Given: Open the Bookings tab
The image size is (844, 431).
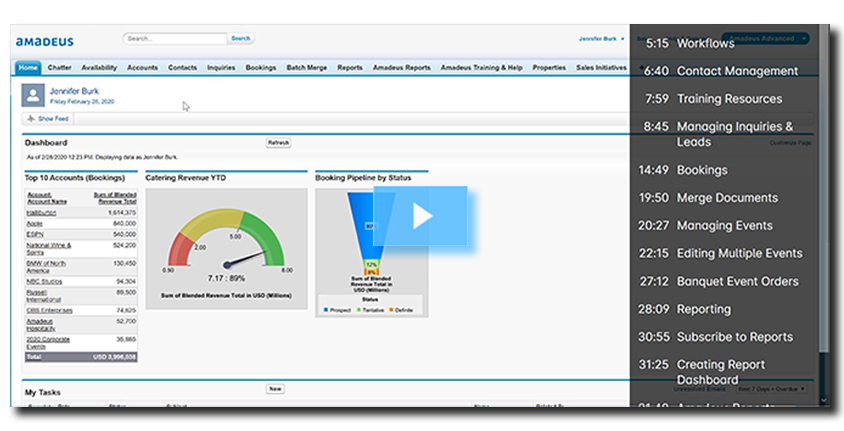Looking at the screenshot, I should [x=261, y=68].
